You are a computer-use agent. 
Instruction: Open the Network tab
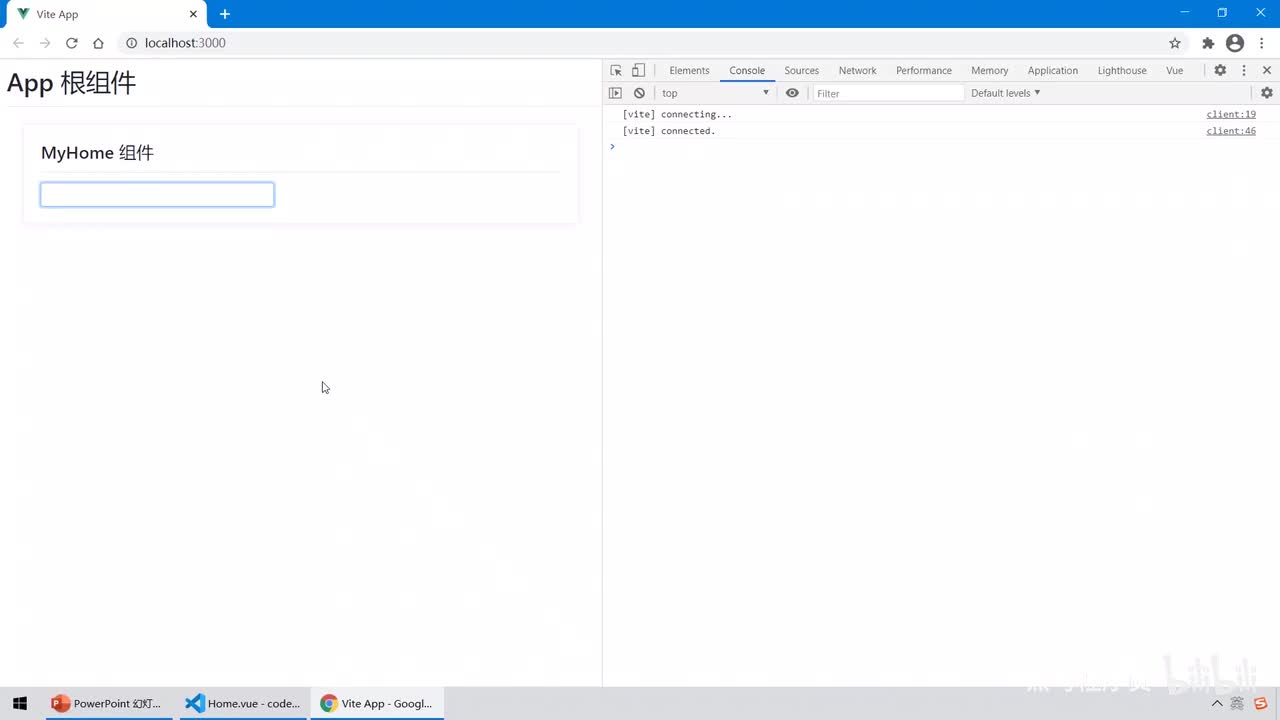pos(857,70)
